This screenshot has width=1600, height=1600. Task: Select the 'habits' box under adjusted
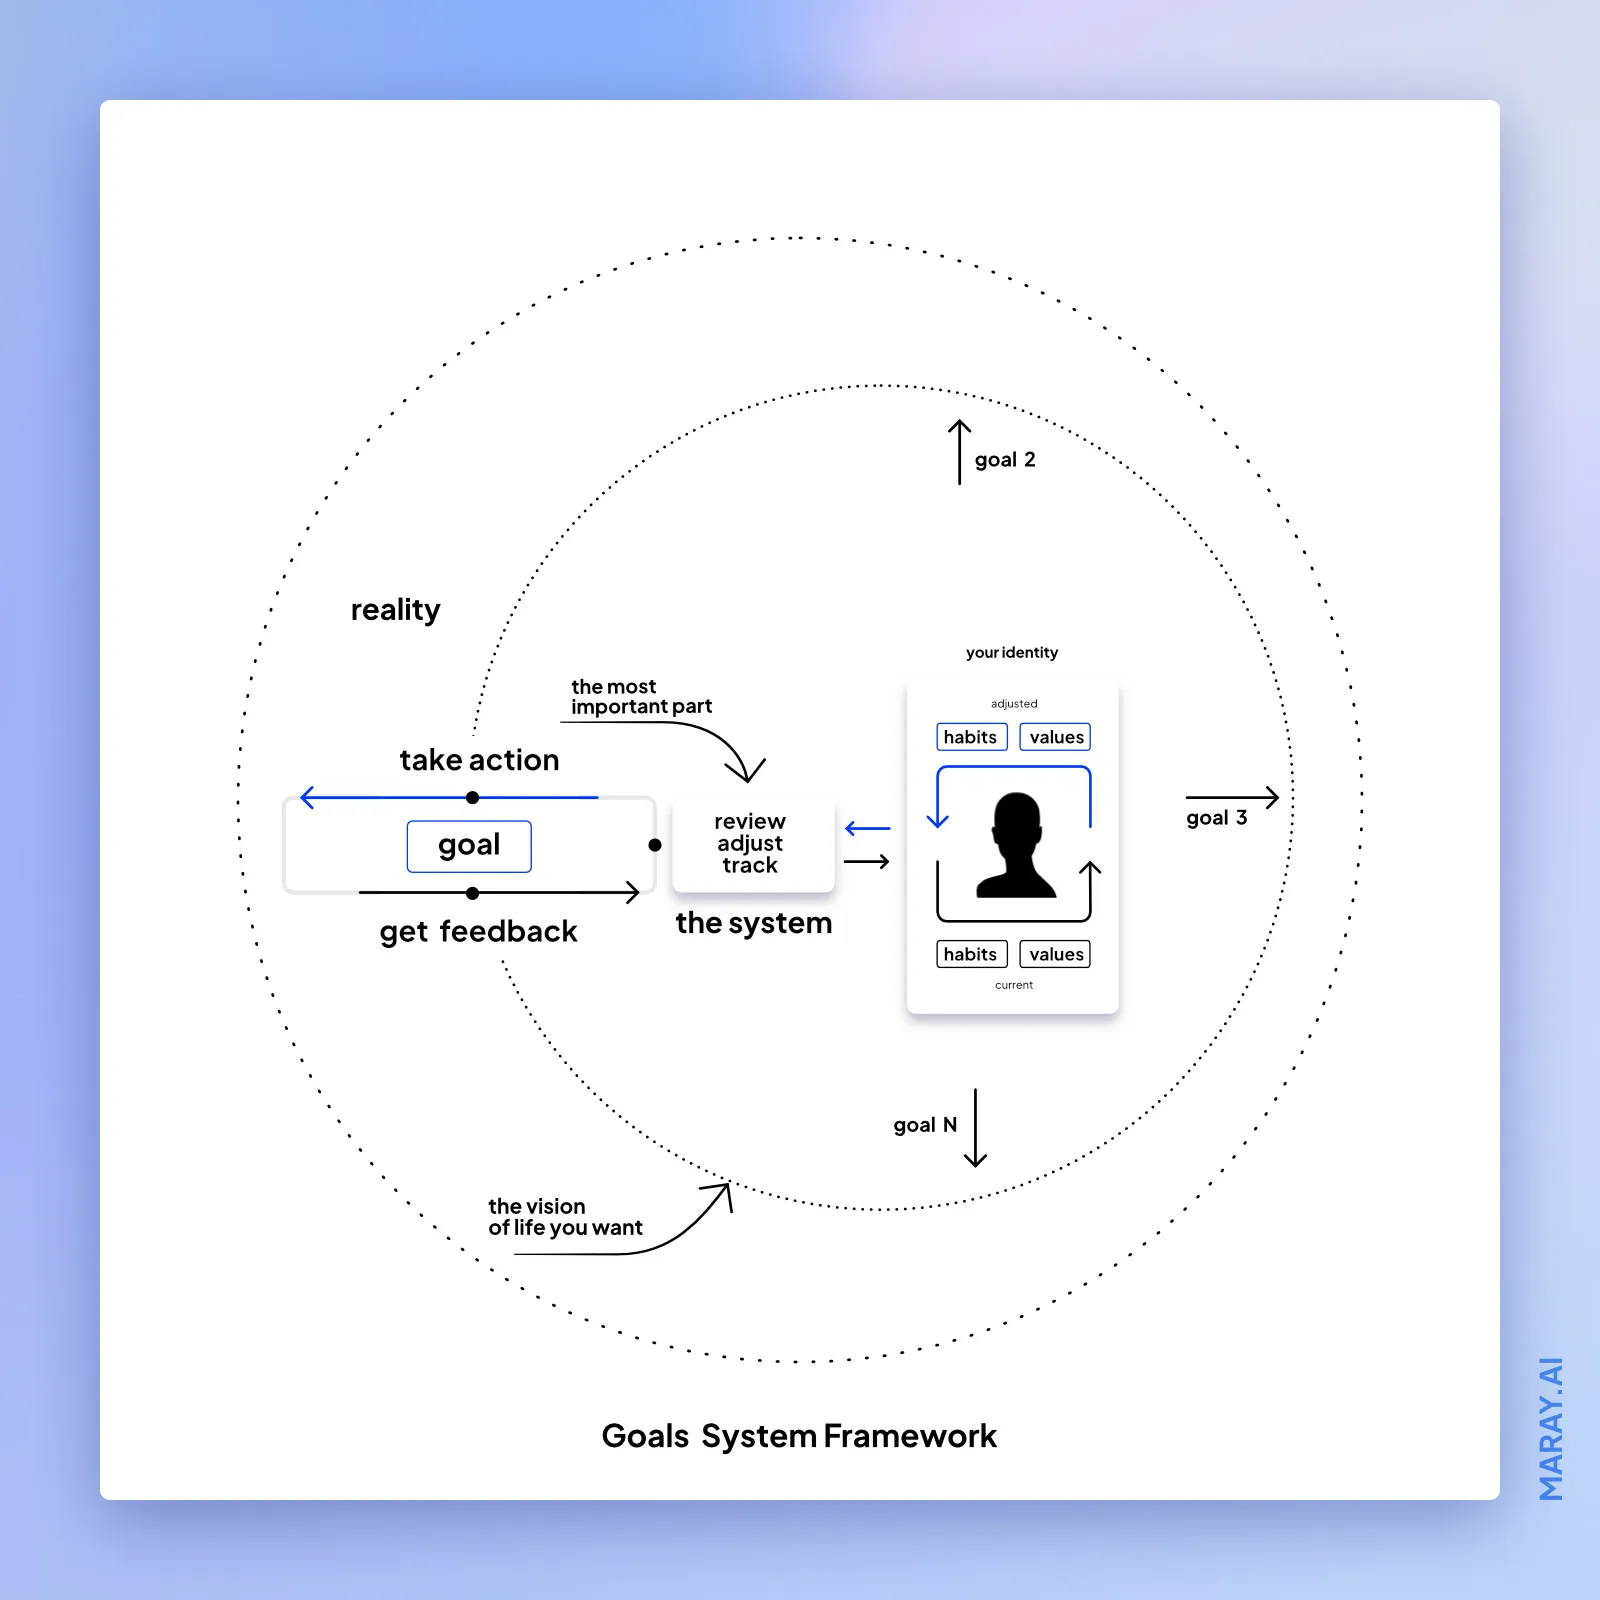tap(971, 737)
